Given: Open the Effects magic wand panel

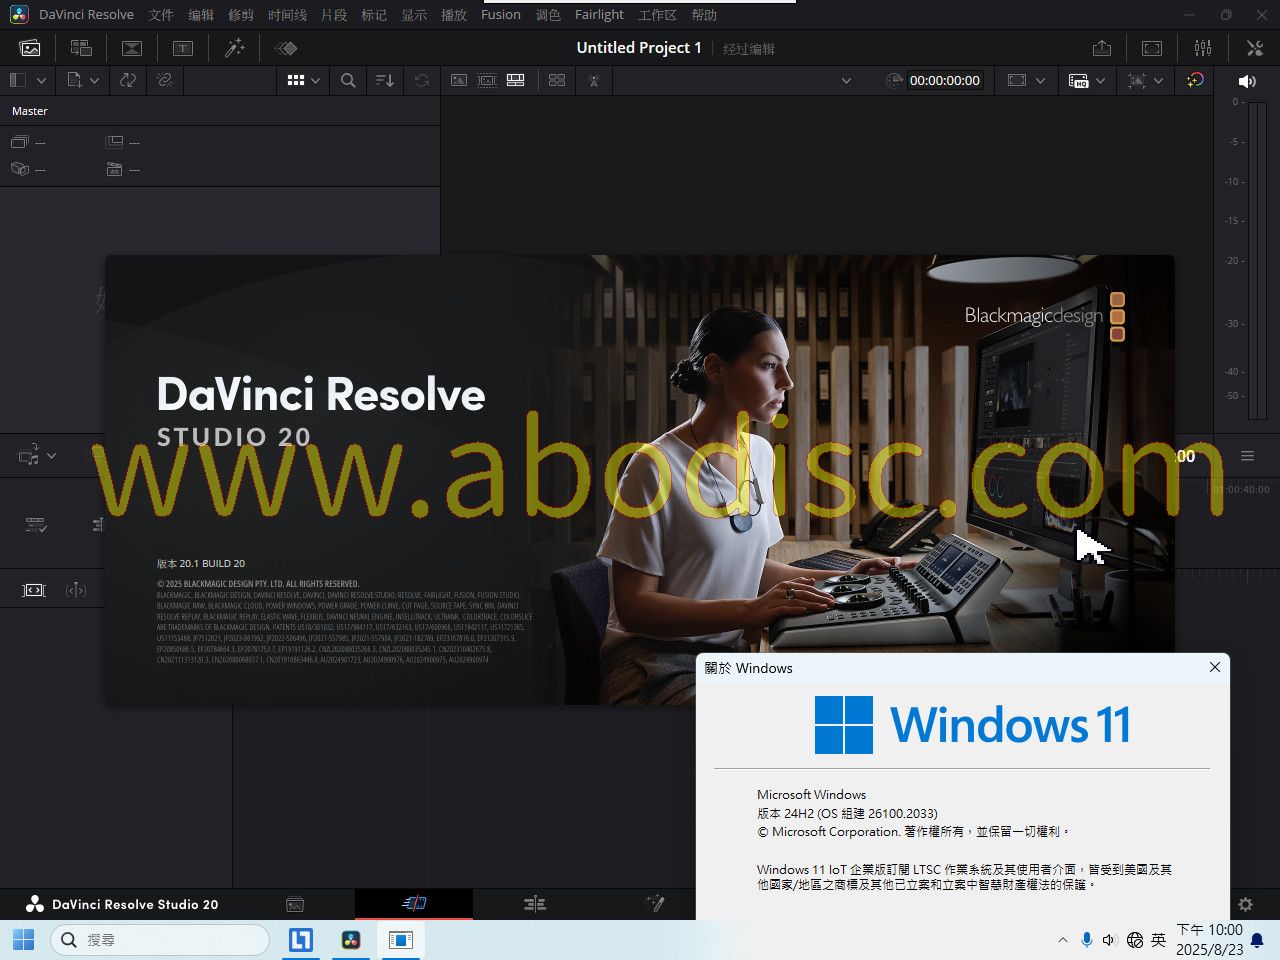Looking at the screenshot, I should click(234, 48).
